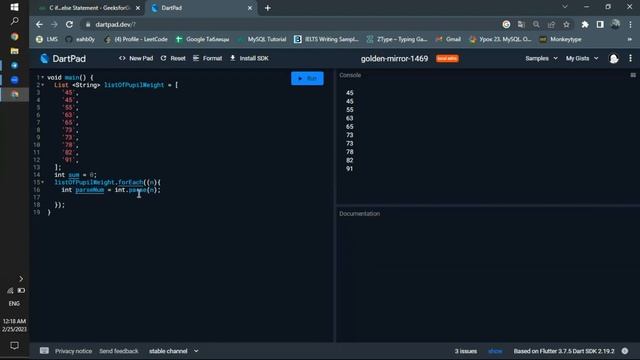
Task: Open Install SDK link
Action: (x=249, y=58)
